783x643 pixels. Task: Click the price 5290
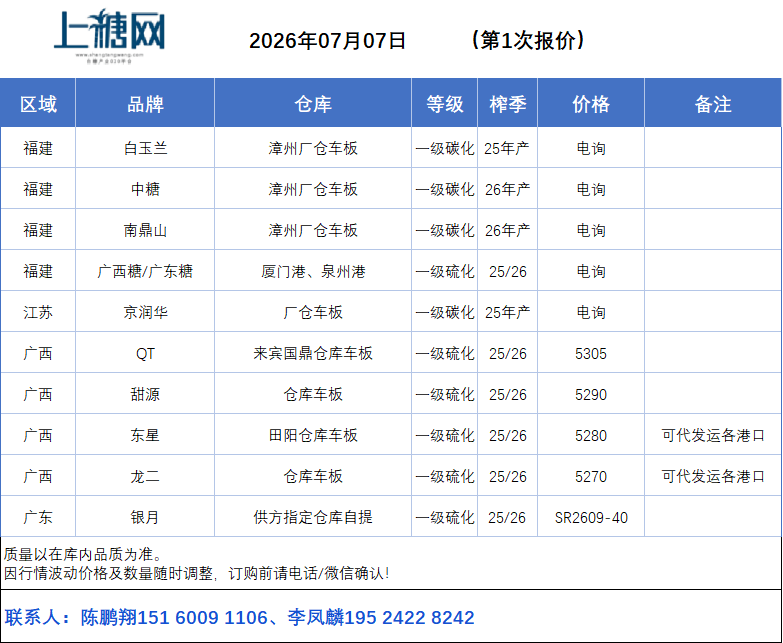click(x=591, y=394)
